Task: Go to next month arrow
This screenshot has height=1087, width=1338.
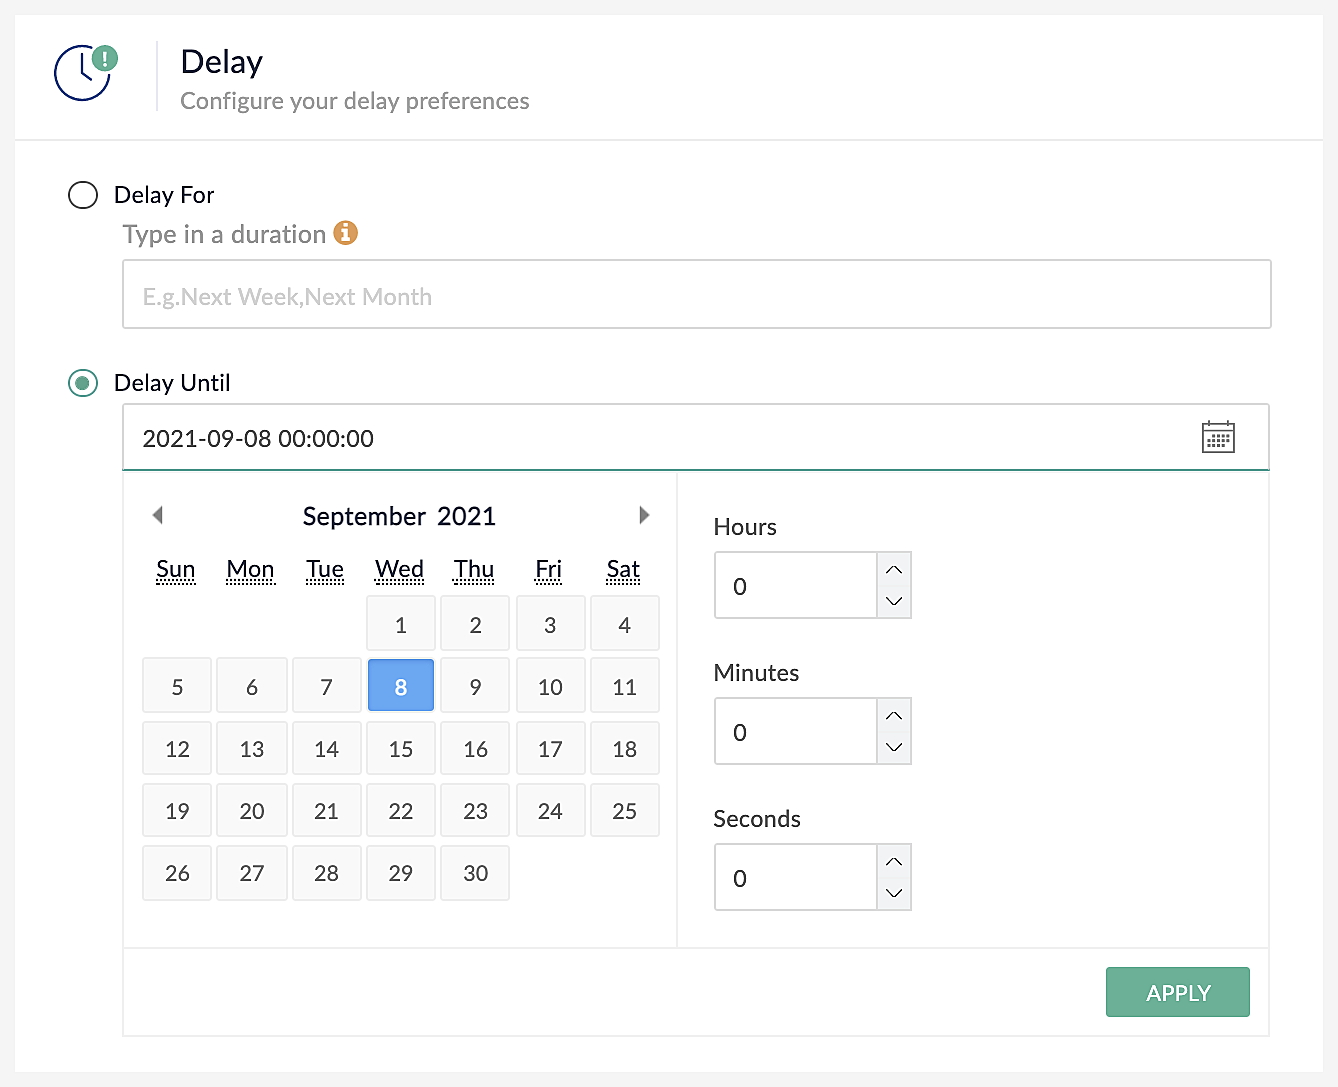Action: click(644, 515)
